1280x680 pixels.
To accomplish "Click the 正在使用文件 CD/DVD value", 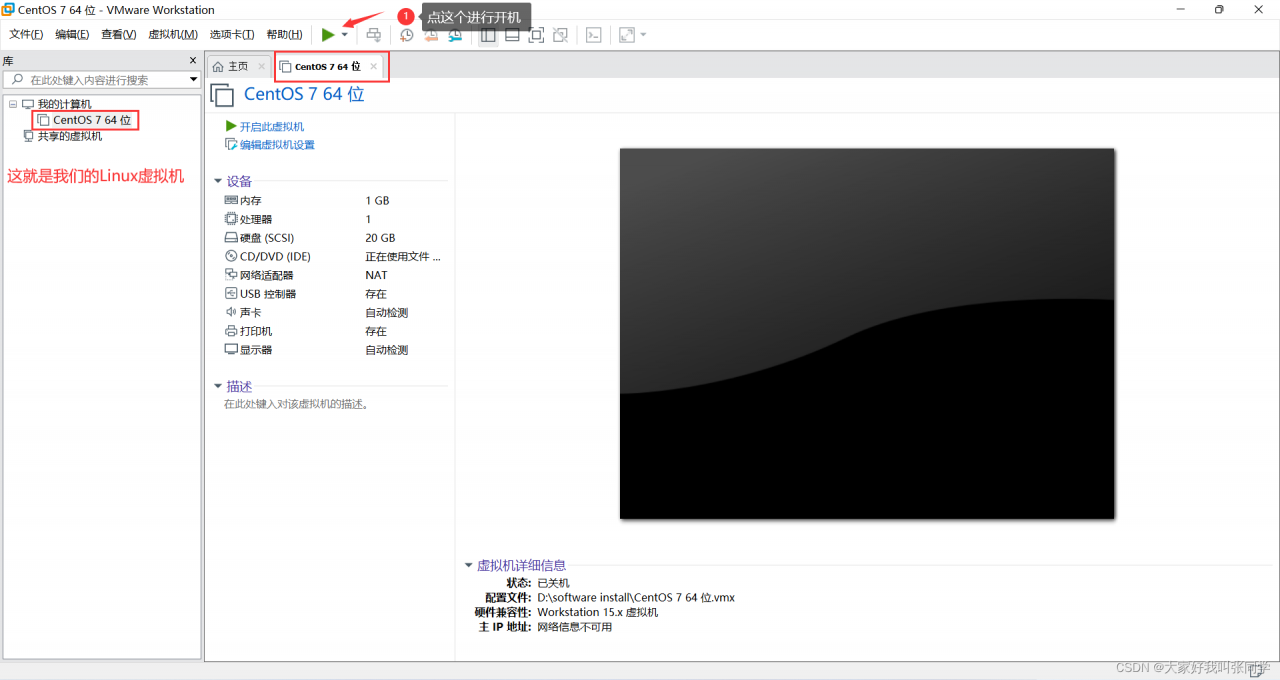I will [403, 257].
